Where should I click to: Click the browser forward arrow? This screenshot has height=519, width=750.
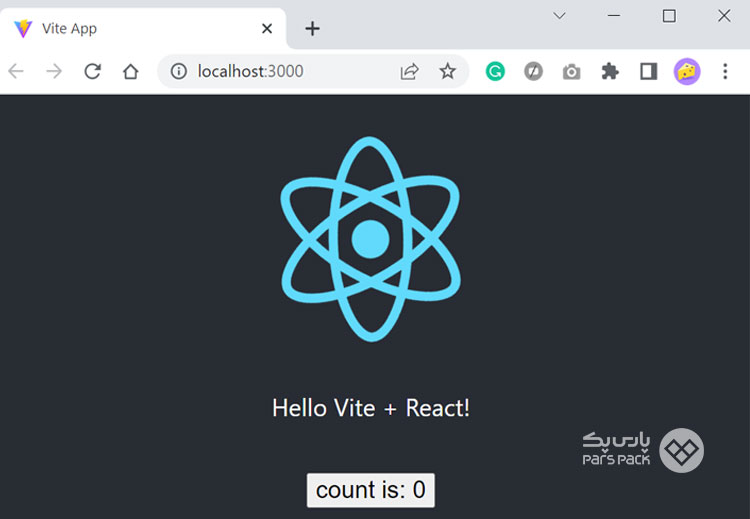tap(54, 71)
